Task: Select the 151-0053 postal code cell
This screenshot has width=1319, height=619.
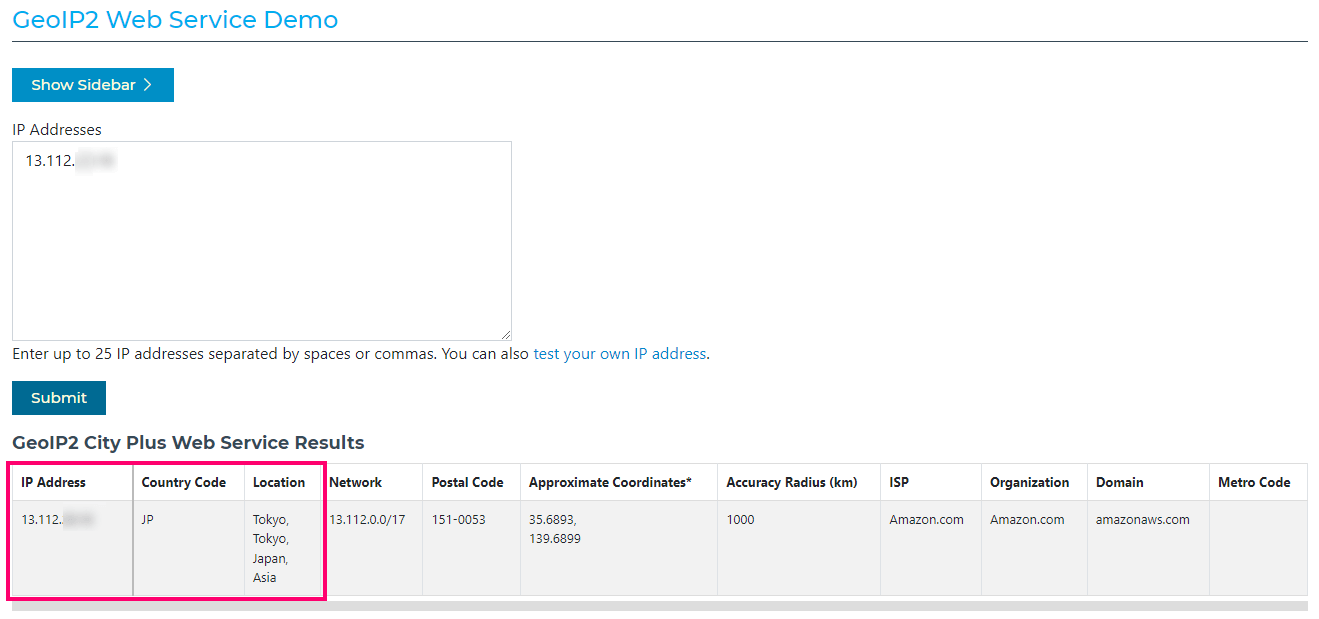Action: [471, 548]
